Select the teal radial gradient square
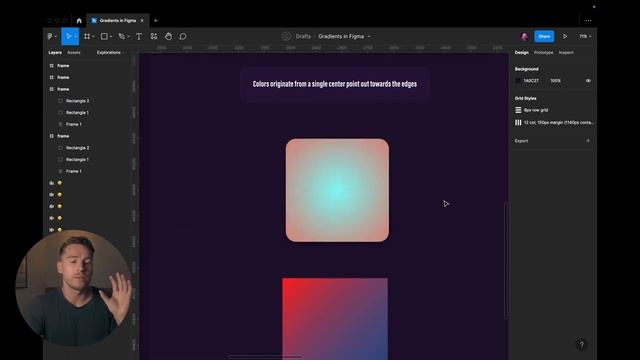640x360 pixels. (x=337, y=190)
